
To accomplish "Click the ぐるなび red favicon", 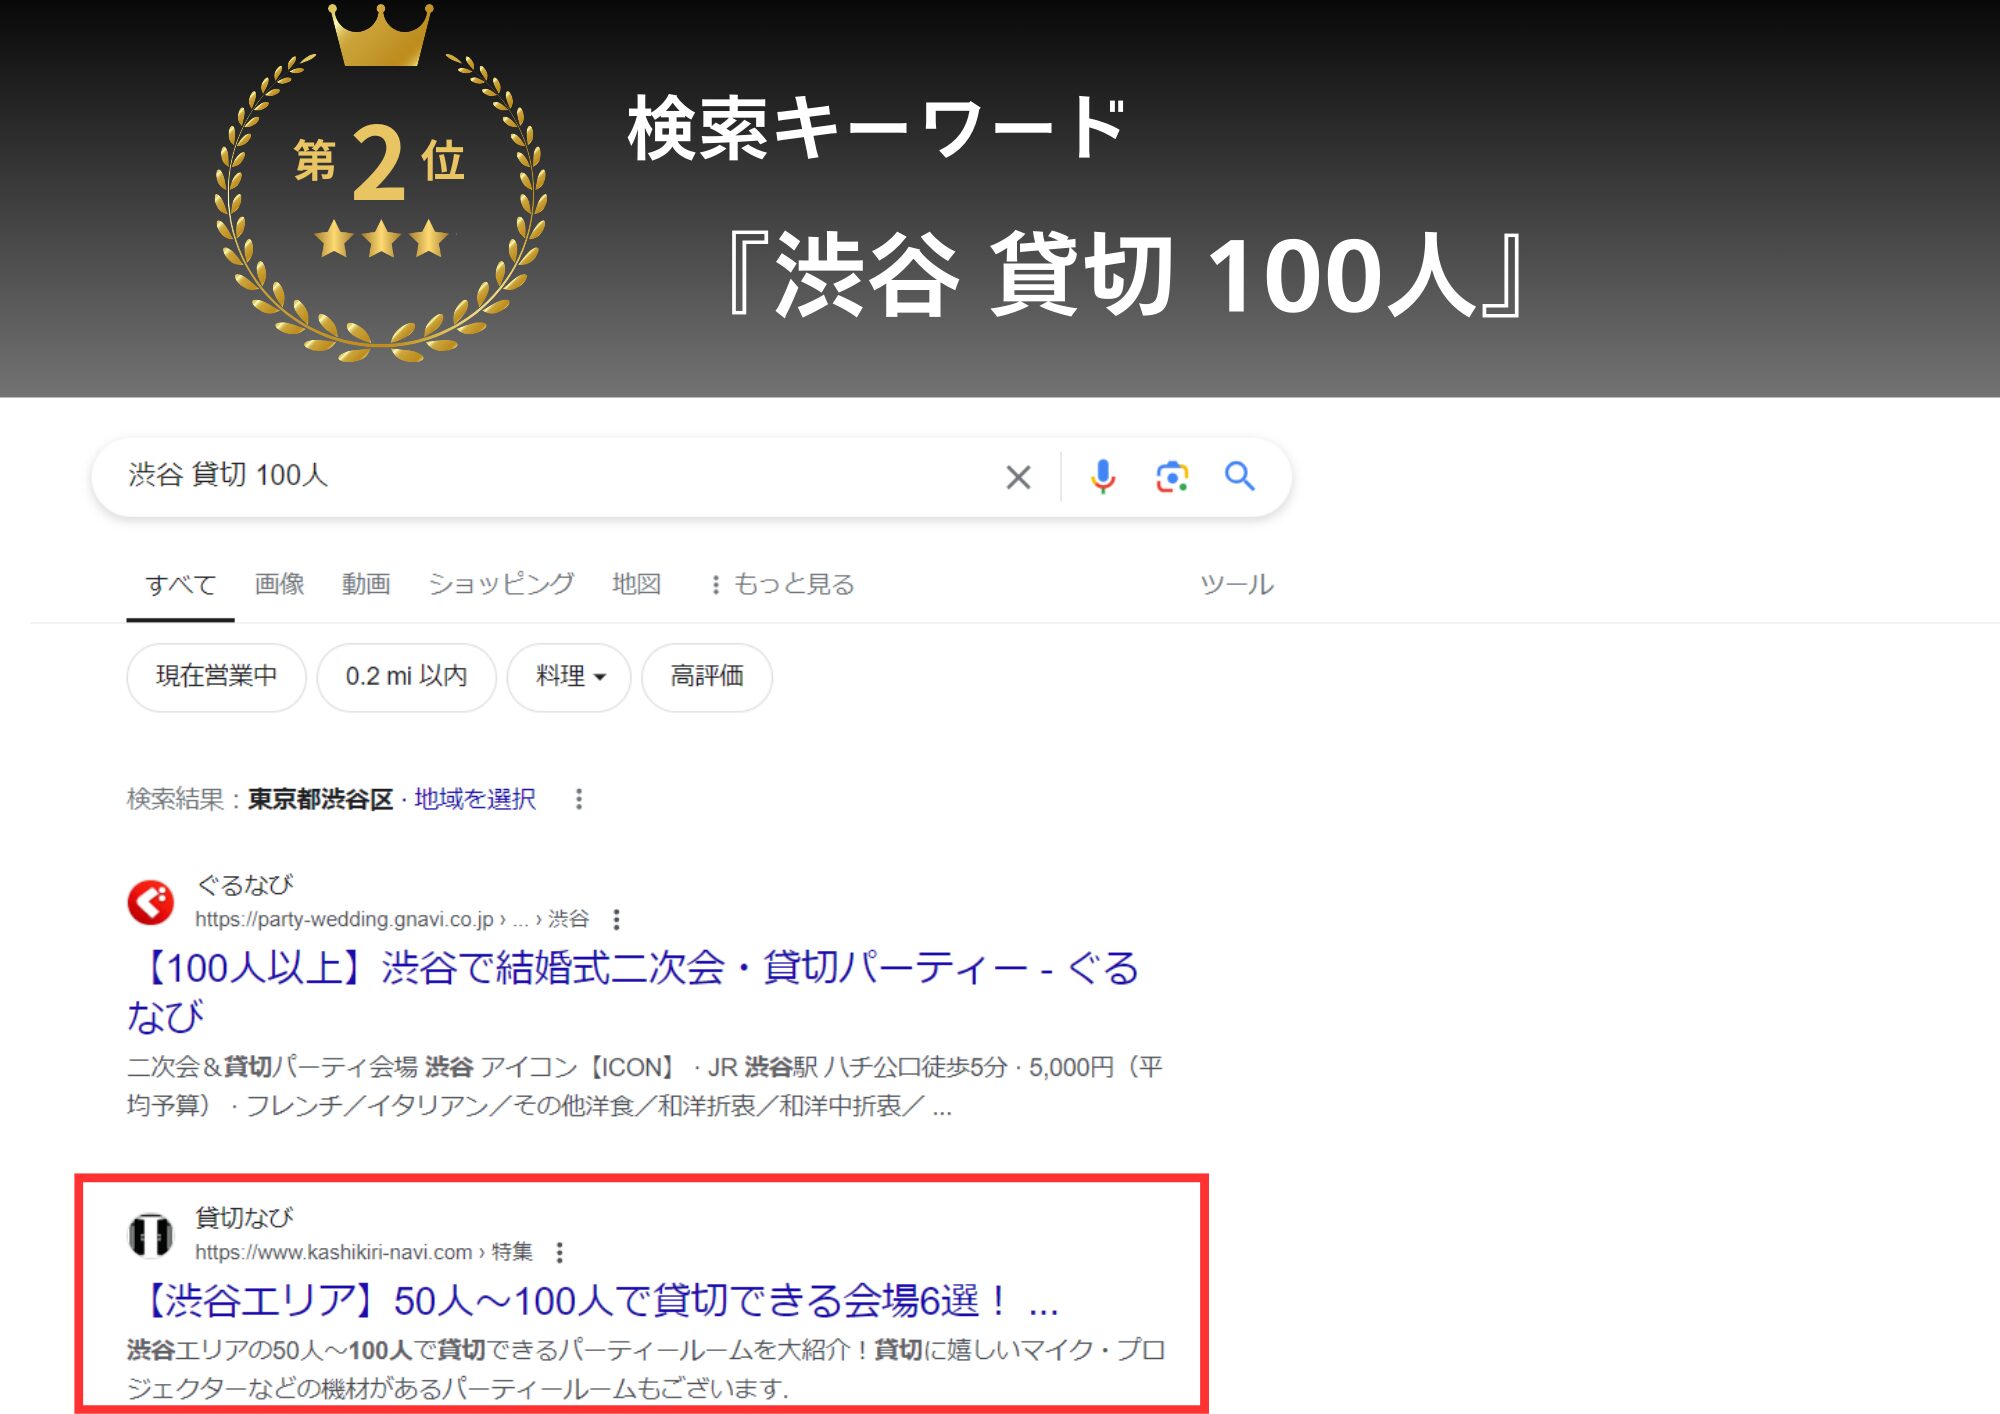I will point(151,903).
